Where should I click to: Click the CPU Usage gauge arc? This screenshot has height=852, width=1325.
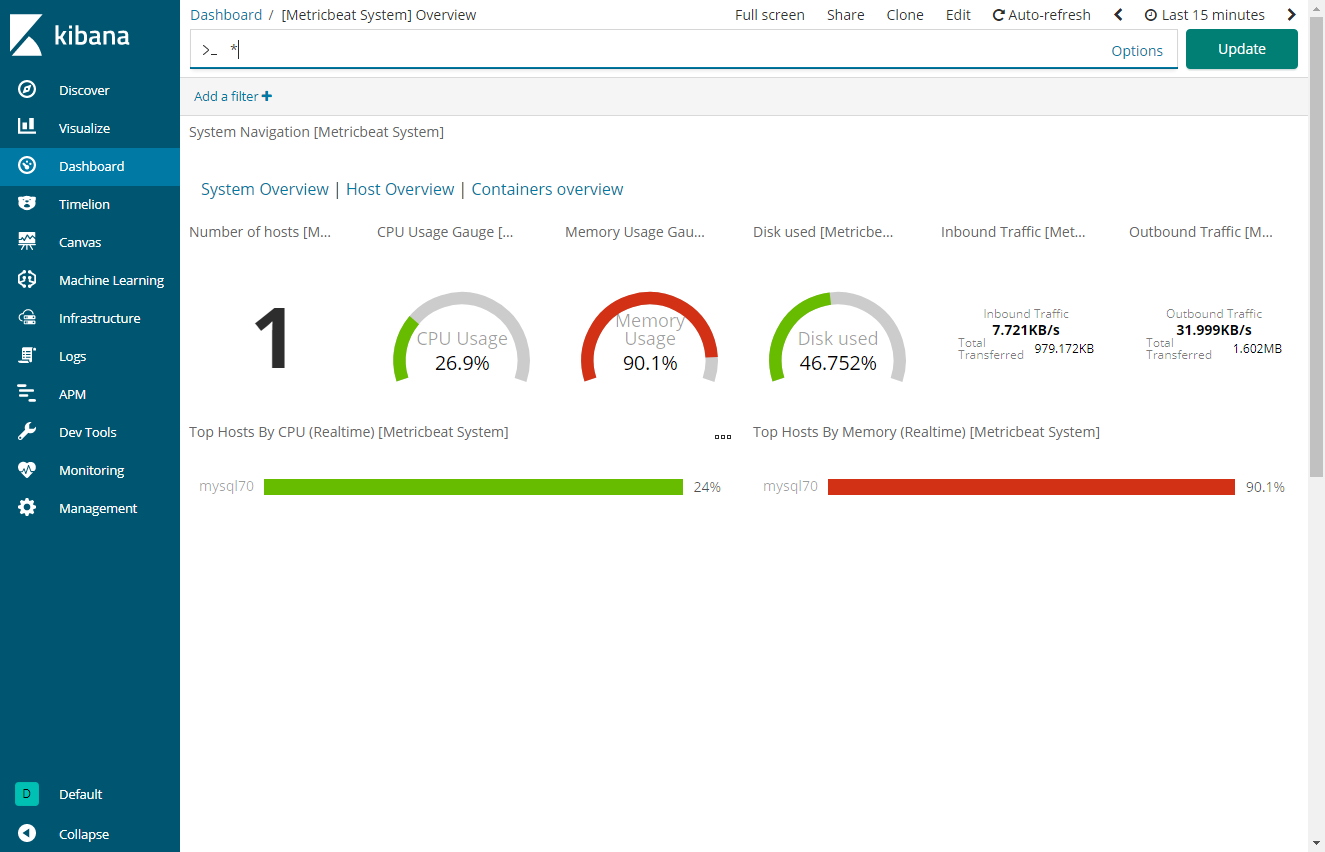pyautogui.click(x=462, y=300)
